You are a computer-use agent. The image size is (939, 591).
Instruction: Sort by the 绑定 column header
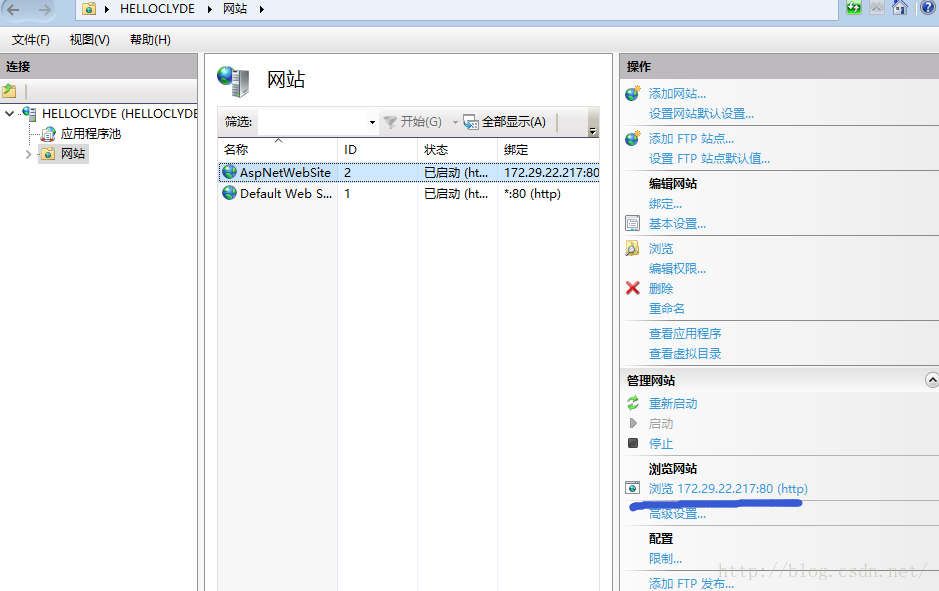pyautogui.click(x=548, y=150)
